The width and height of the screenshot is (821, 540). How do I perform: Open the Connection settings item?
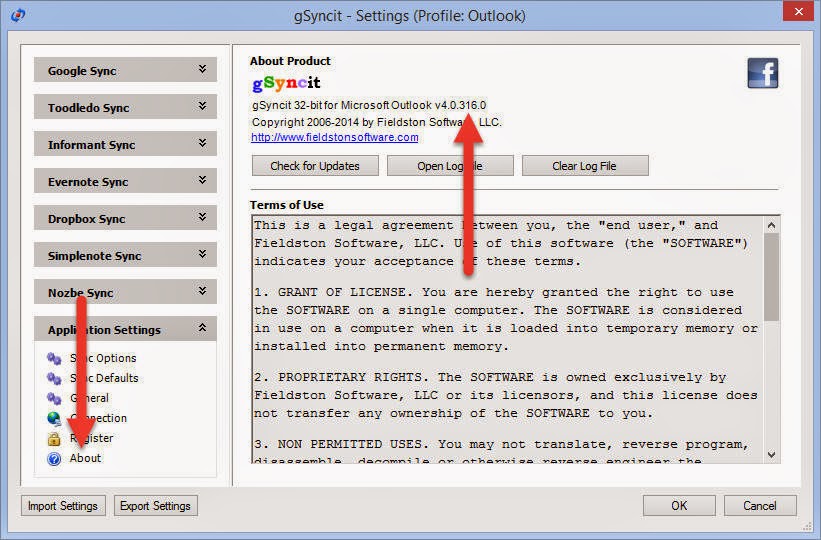pos(98,418)
